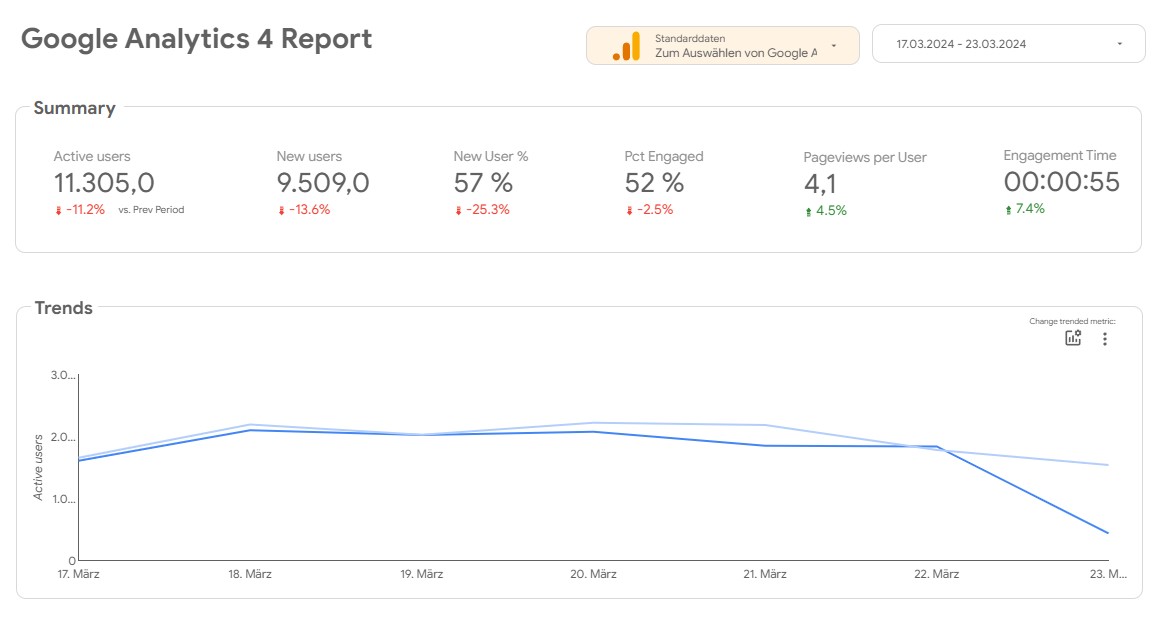The image size is (1169, 643).
Task: Click the dark blue line's endpoint at 23. März
Action: click(1108, 533)
